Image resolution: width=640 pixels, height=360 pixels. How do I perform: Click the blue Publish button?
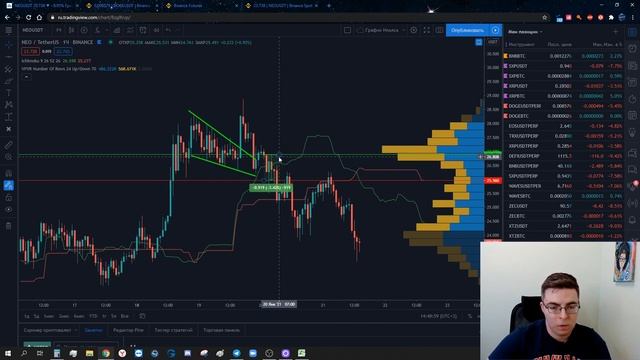467,30
